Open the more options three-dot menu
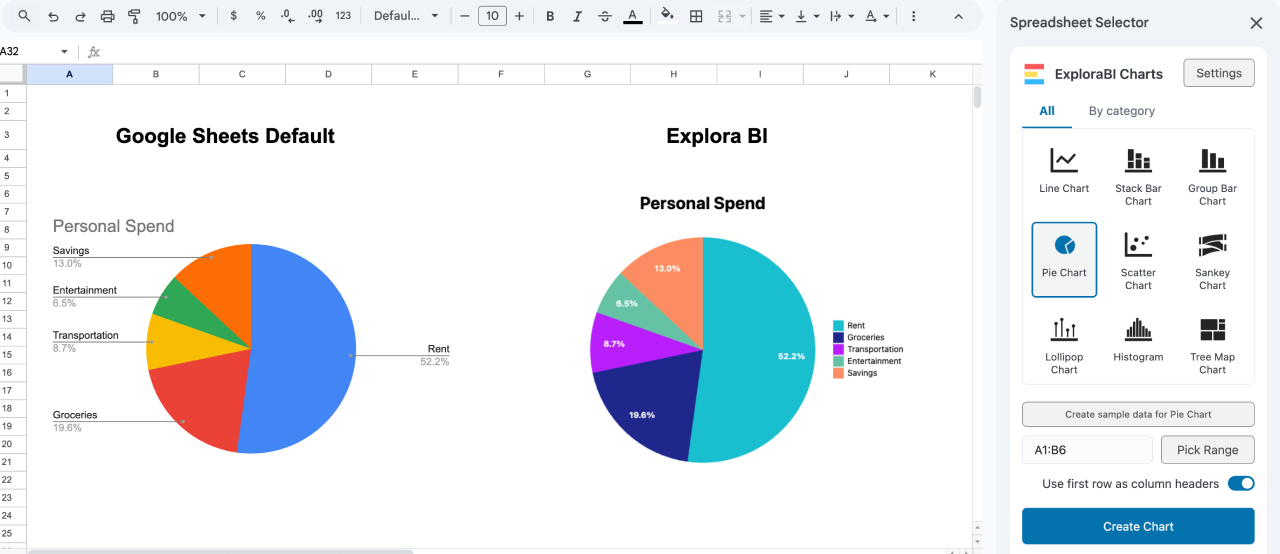This screenshot has height=554, width=1280. click(913, 16)
